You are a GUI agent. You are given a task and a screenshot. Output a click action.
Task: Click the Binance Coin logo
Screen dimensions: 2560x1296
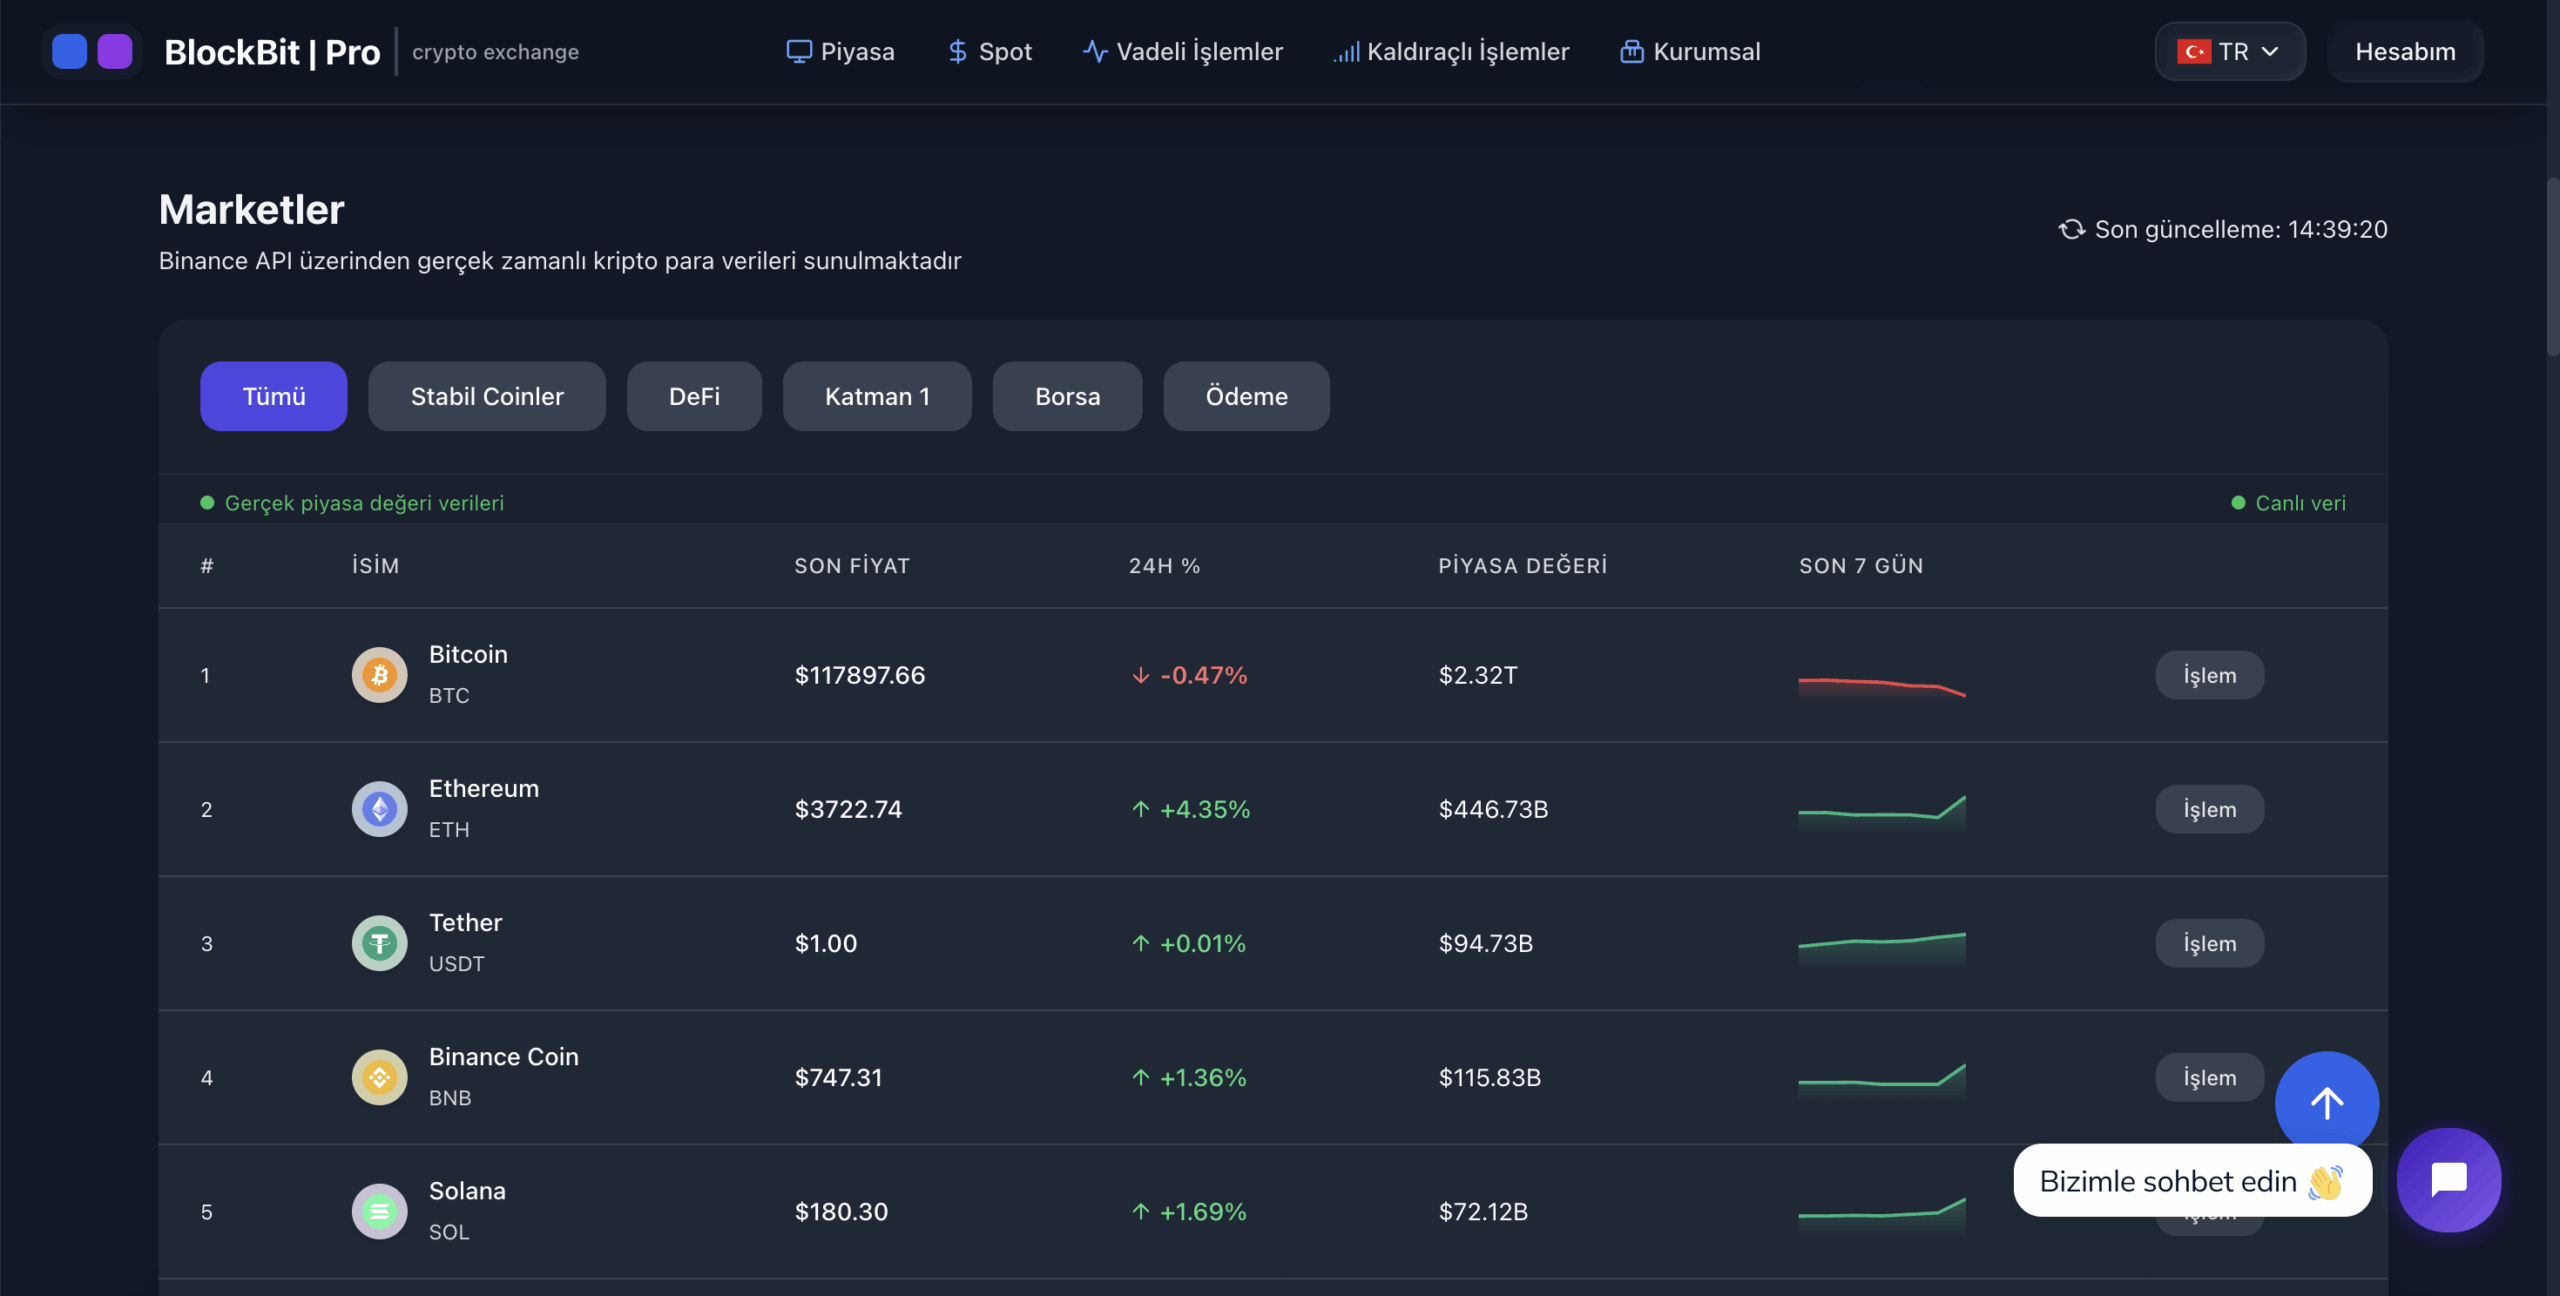click(379, 1077)
